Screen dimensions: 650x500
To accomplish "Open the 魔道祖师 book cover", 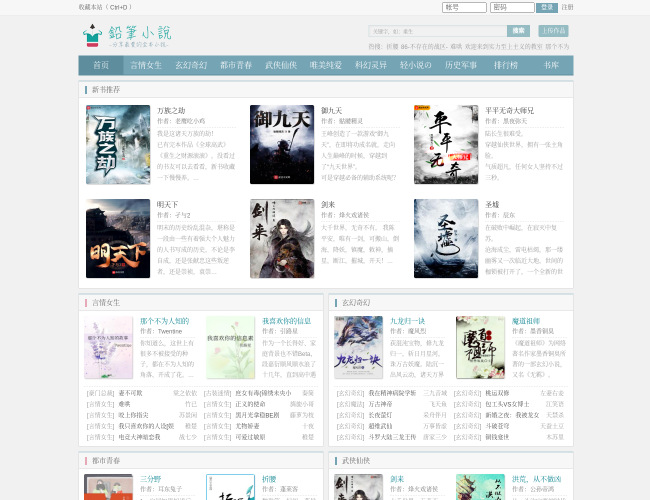I will (x=481, y=347).
